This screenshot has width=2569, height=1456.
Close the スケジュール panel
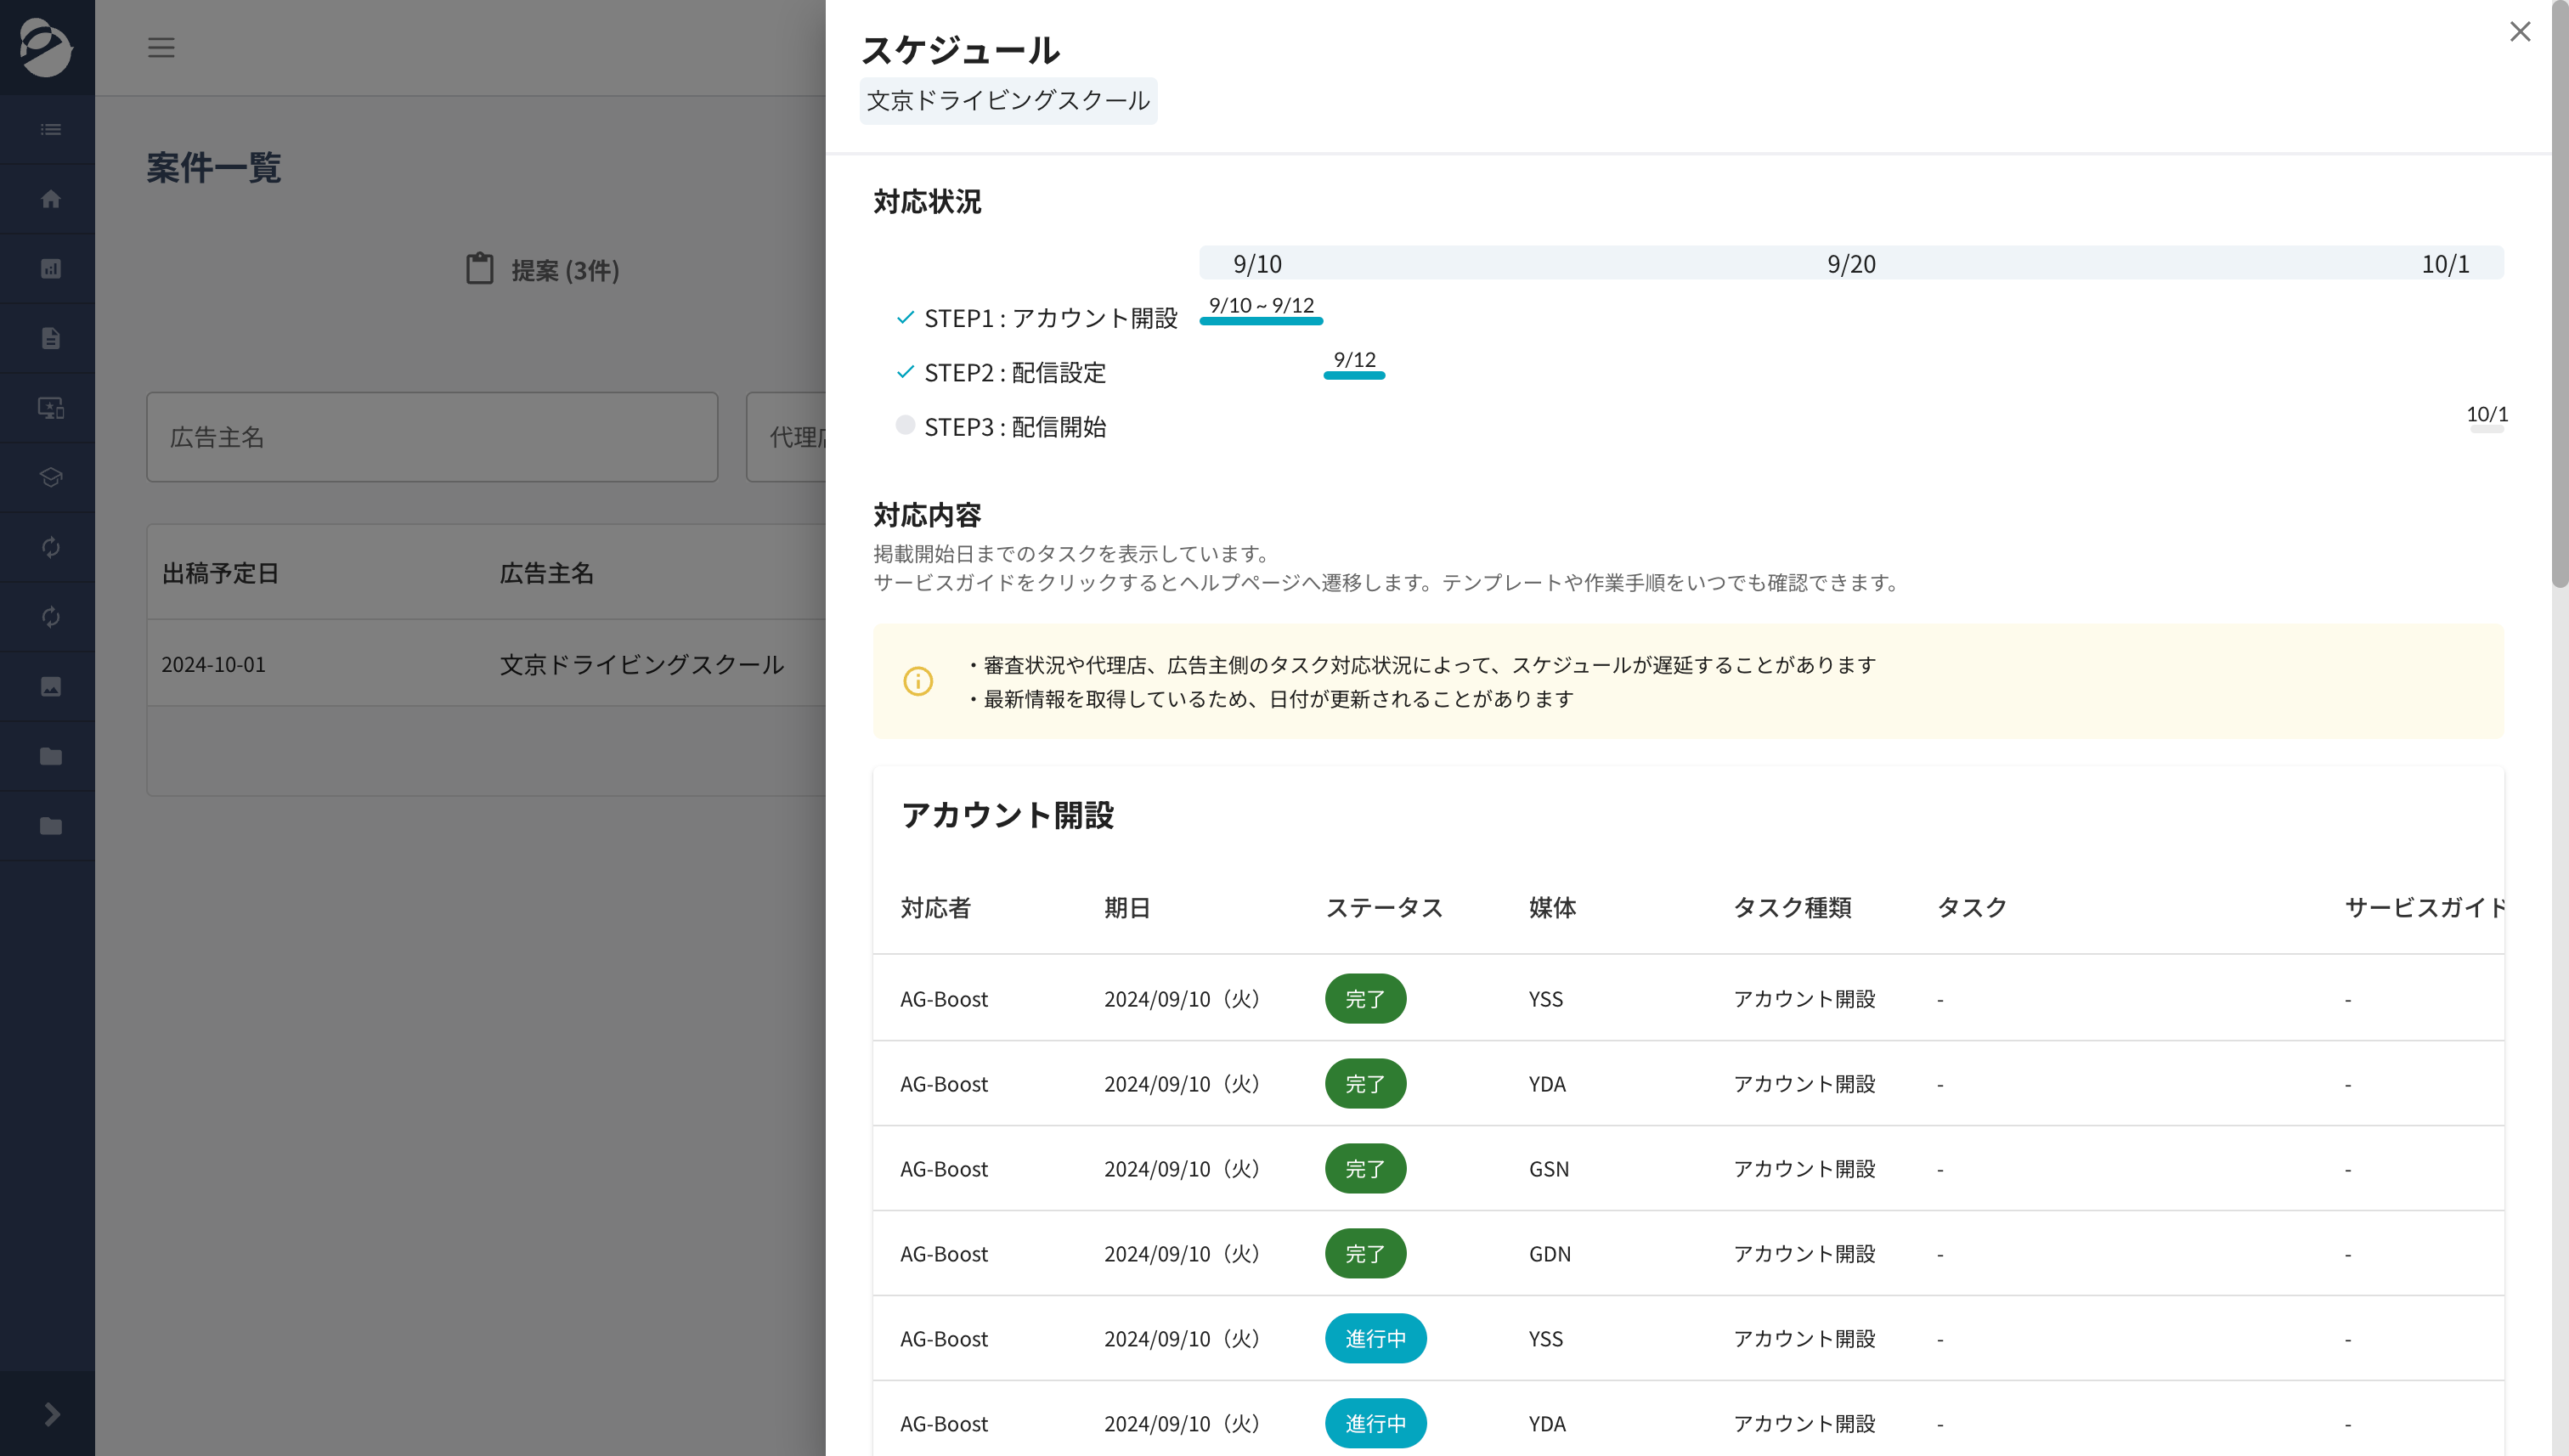coord(2519,32)
